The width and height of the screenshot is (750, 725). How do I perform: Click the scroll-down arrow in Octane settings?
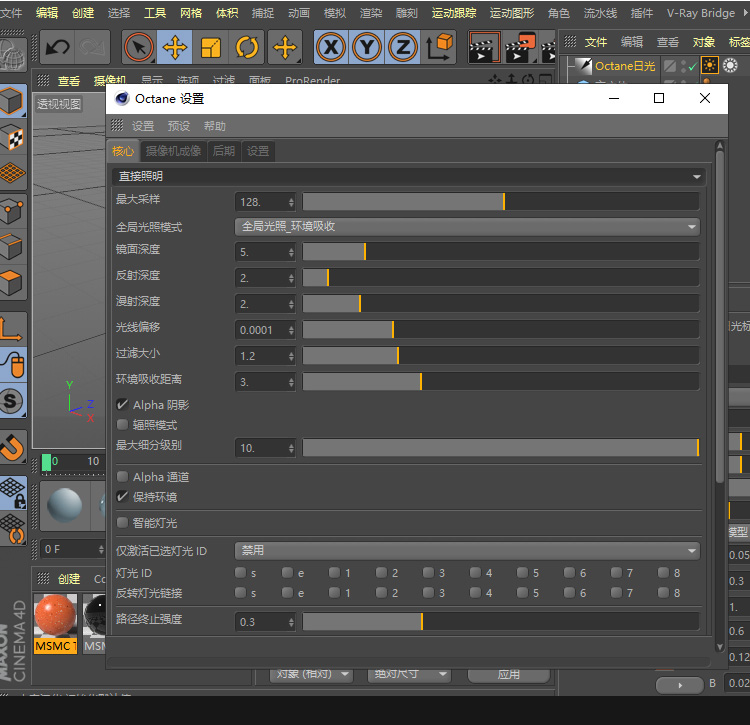(719, 647)
